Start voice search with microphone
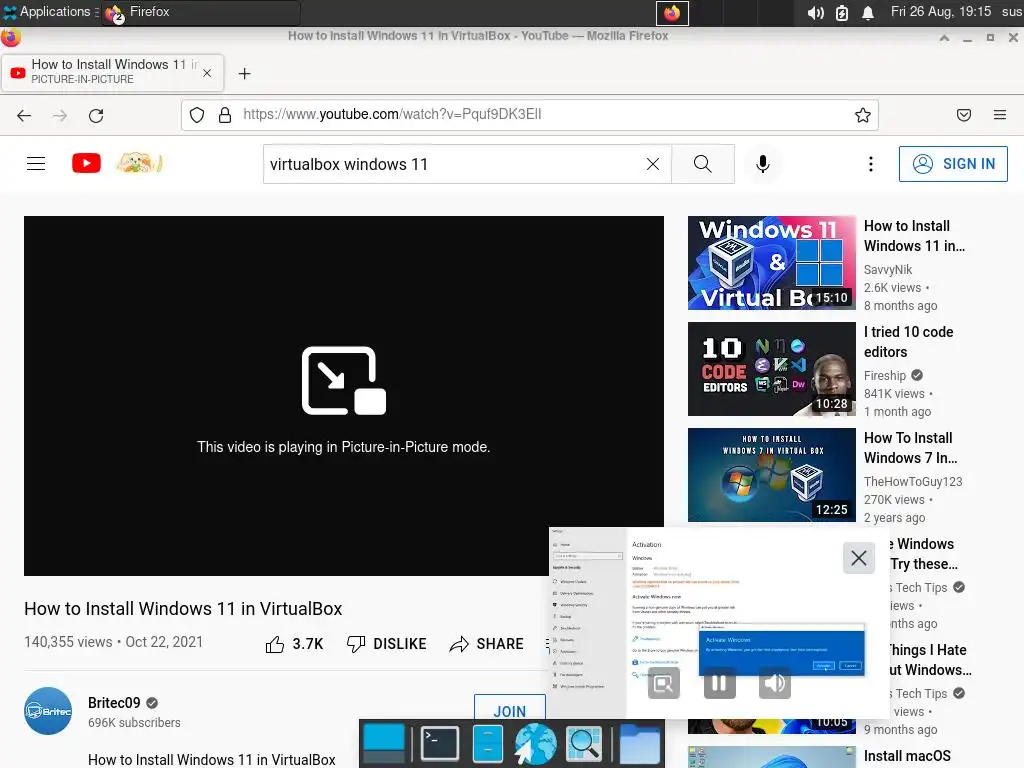 tap(762, 164)
